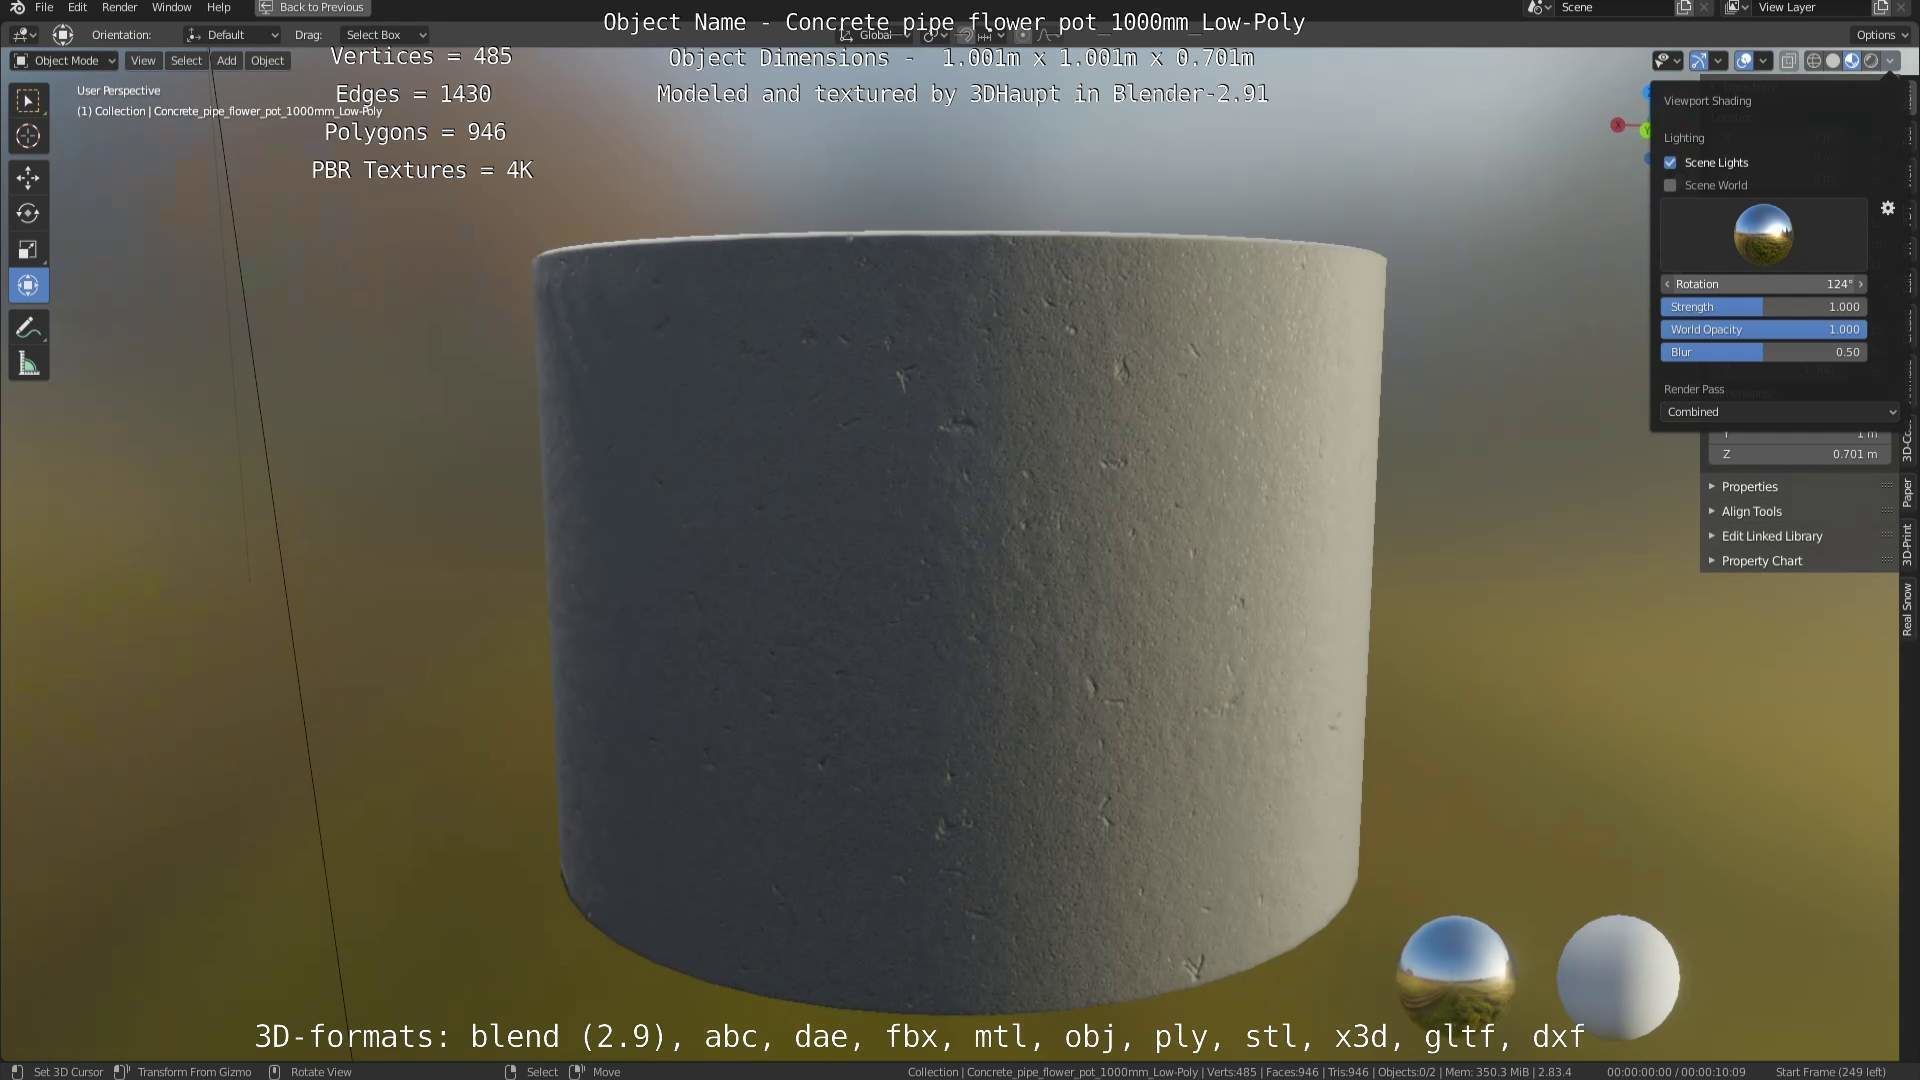Open the viewport Select menu
Viewport: 1920px width, 1080px height.
tap(186, 61)
